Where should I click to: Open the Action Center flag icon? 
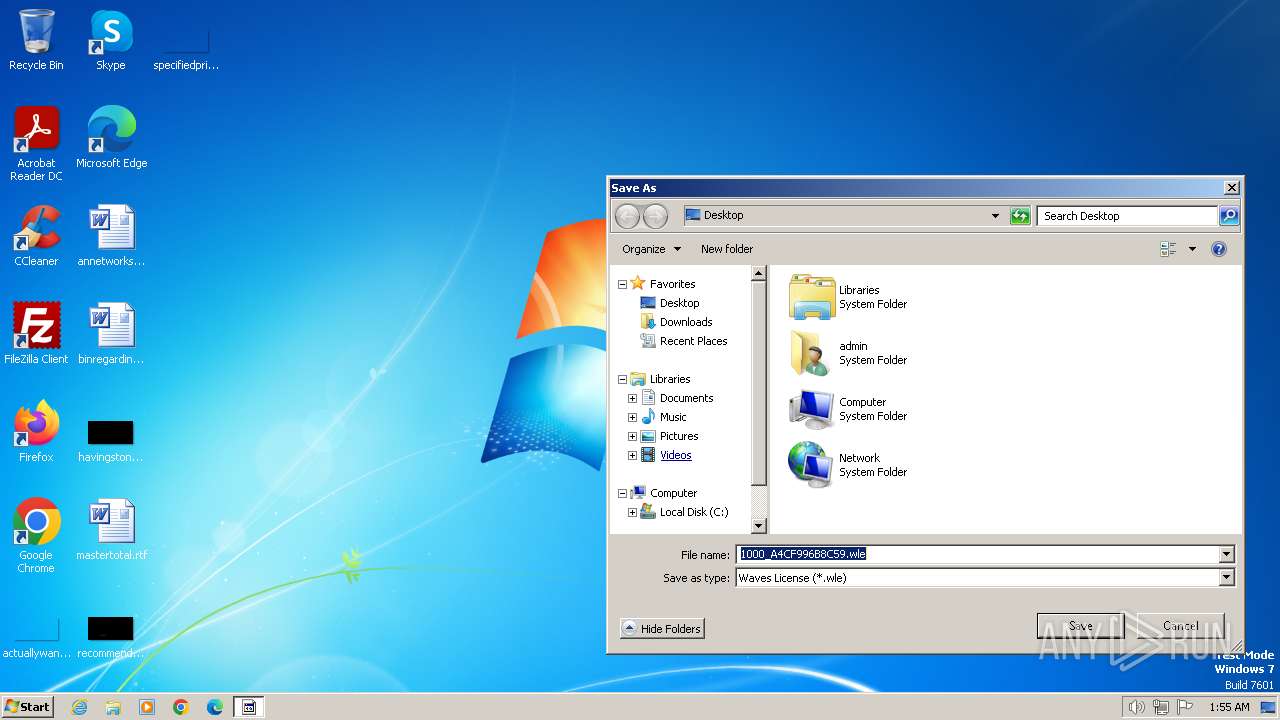1186,707
